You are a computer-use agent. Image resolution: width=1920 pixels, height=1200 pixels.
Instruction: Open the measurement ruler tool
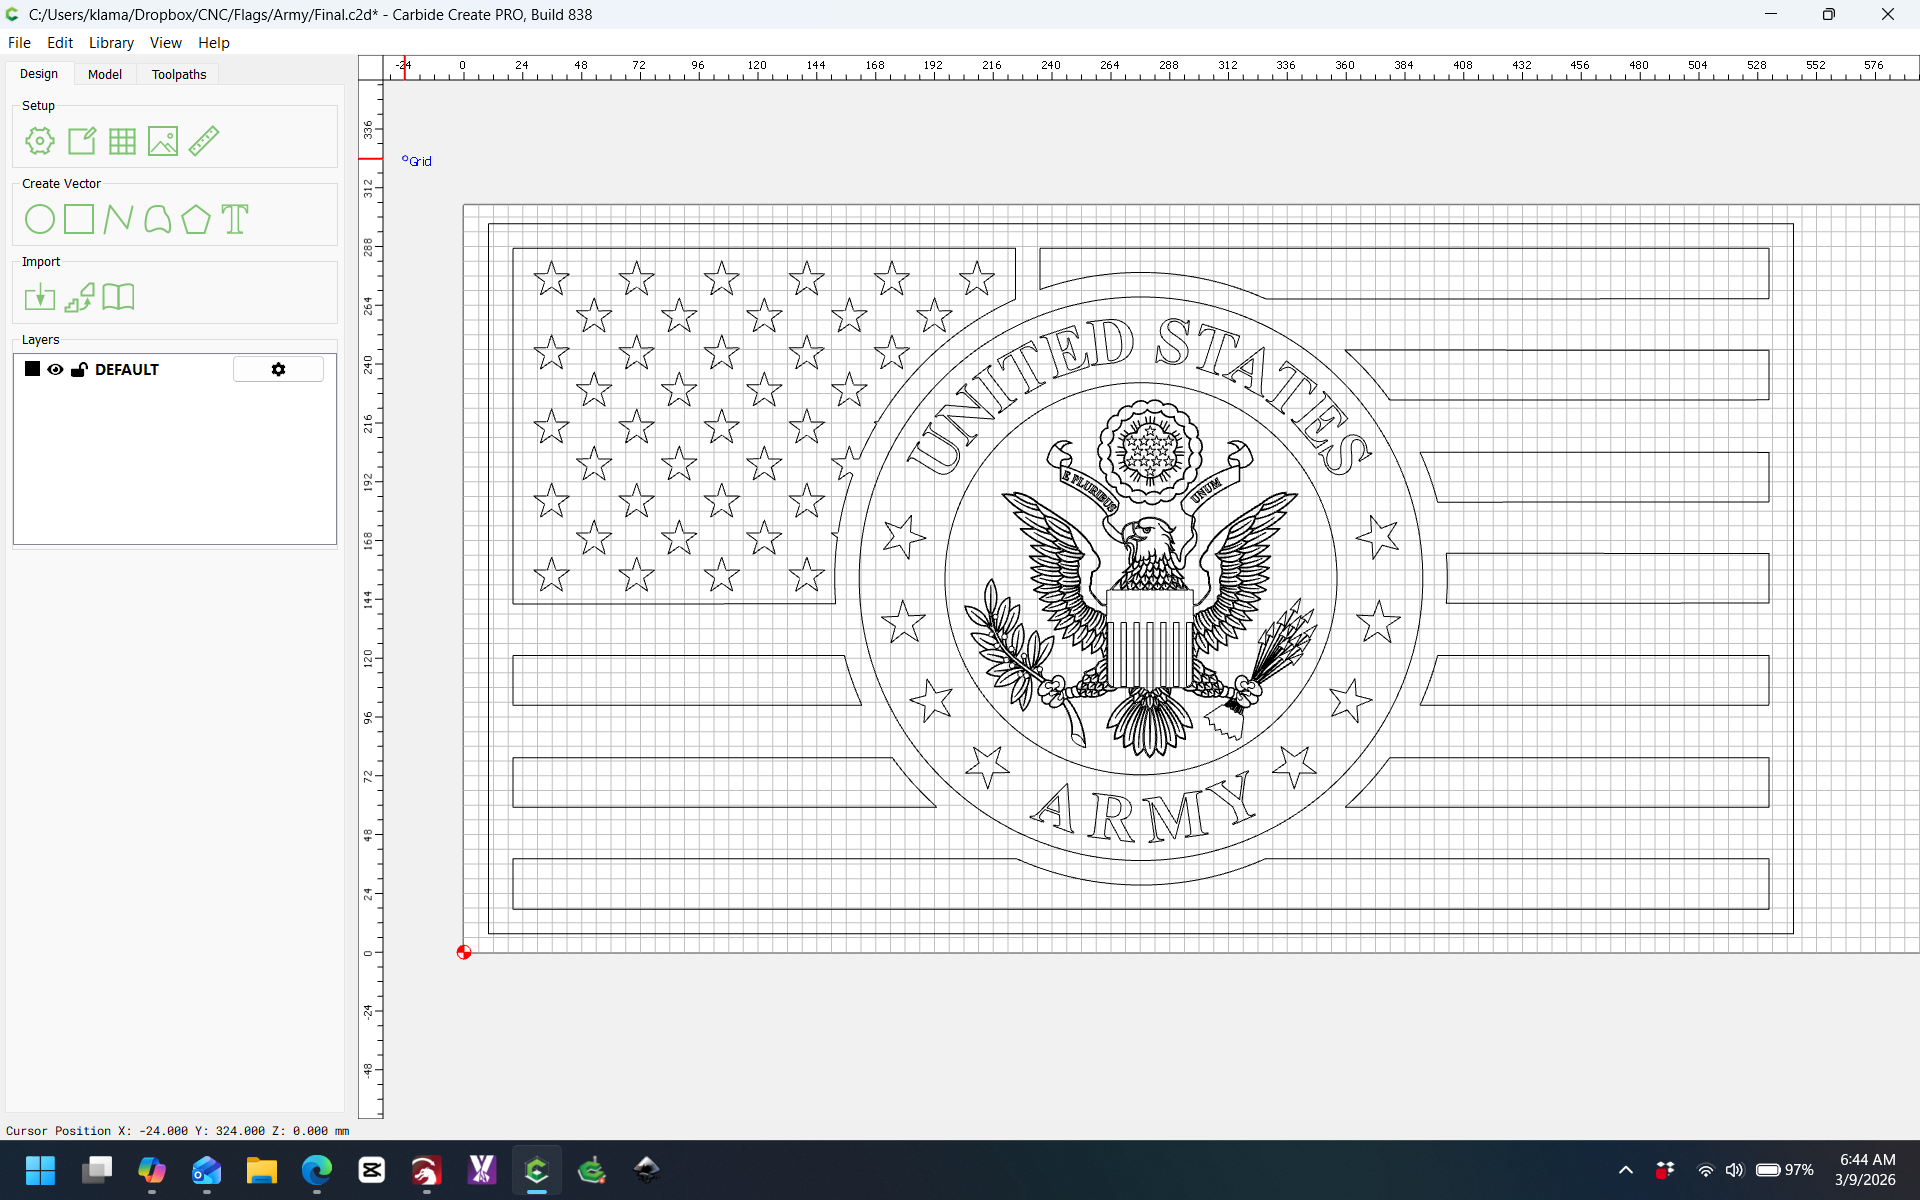tap(204, 141)
